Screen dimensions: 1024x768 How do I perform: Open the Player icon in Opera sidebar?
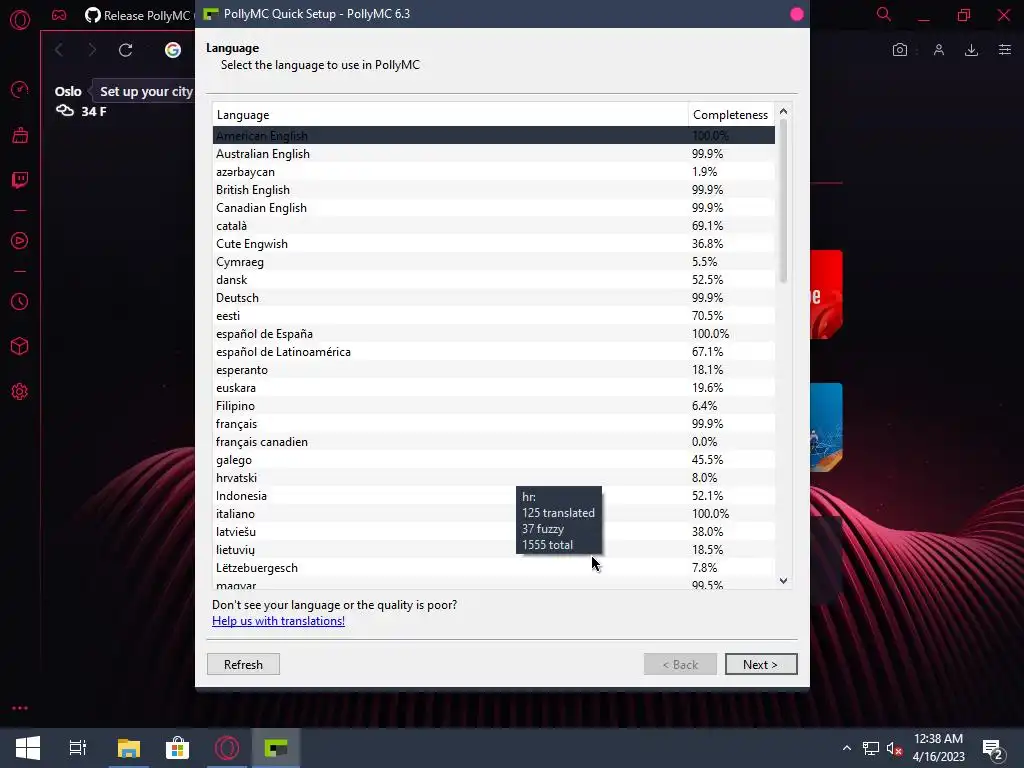pos(20,240)
